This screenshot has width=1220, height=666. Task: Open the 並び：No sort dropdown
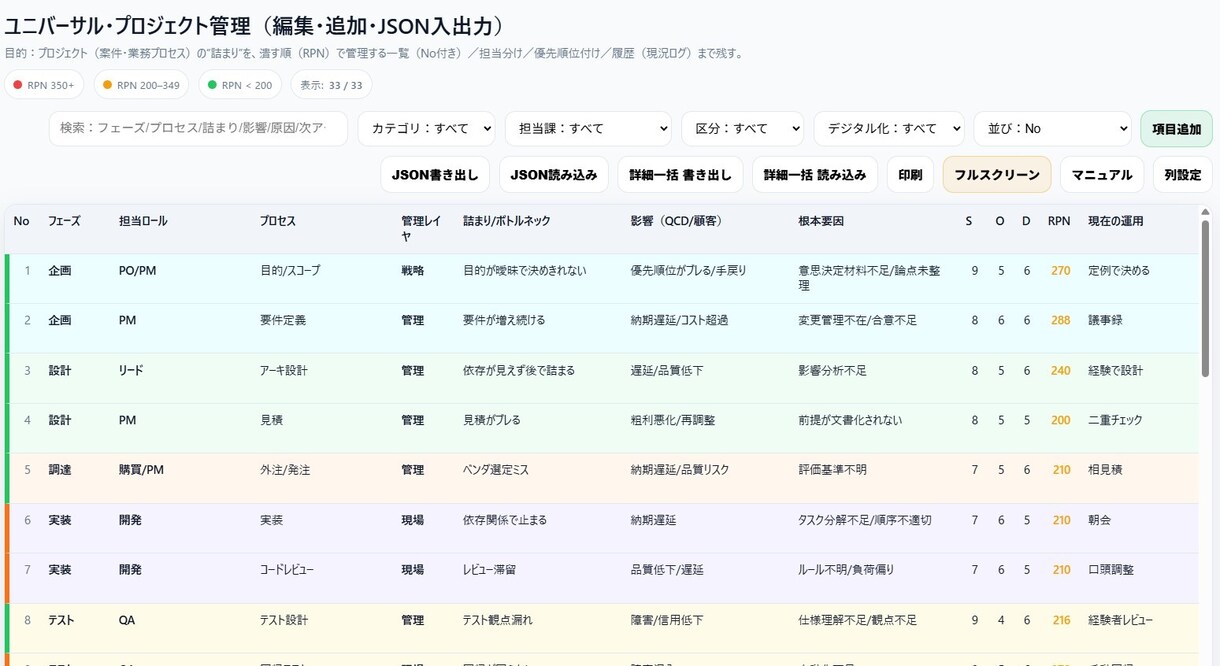click(1052, 129)
